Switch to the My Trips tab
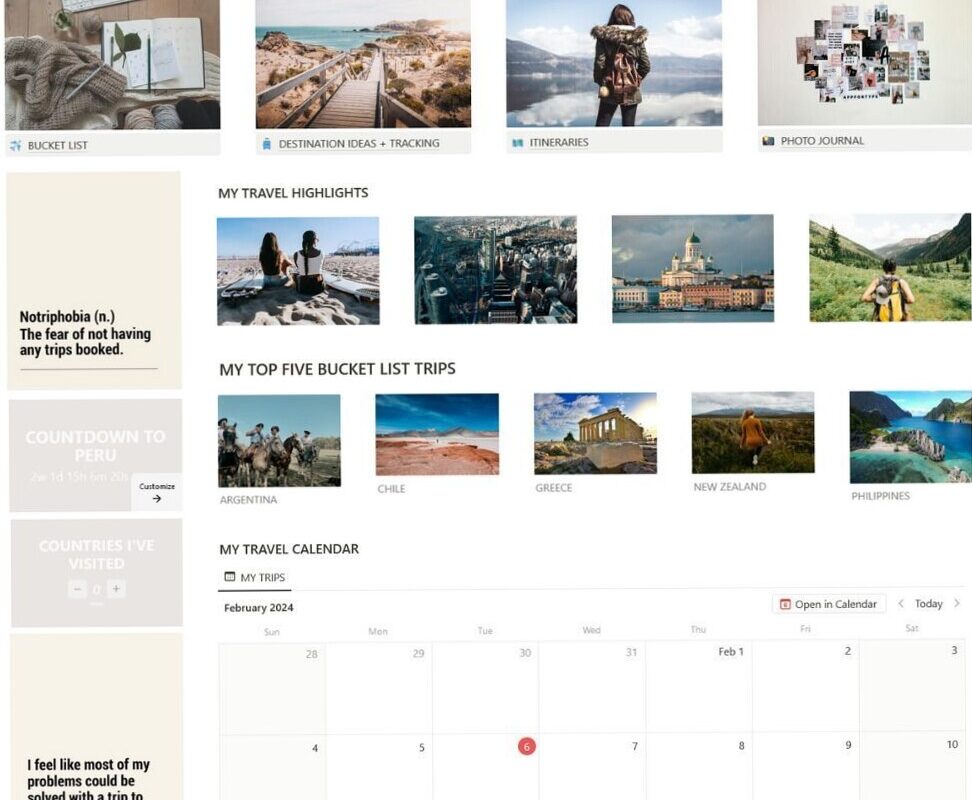Viewport: 972px width, 800px height. 256,577
